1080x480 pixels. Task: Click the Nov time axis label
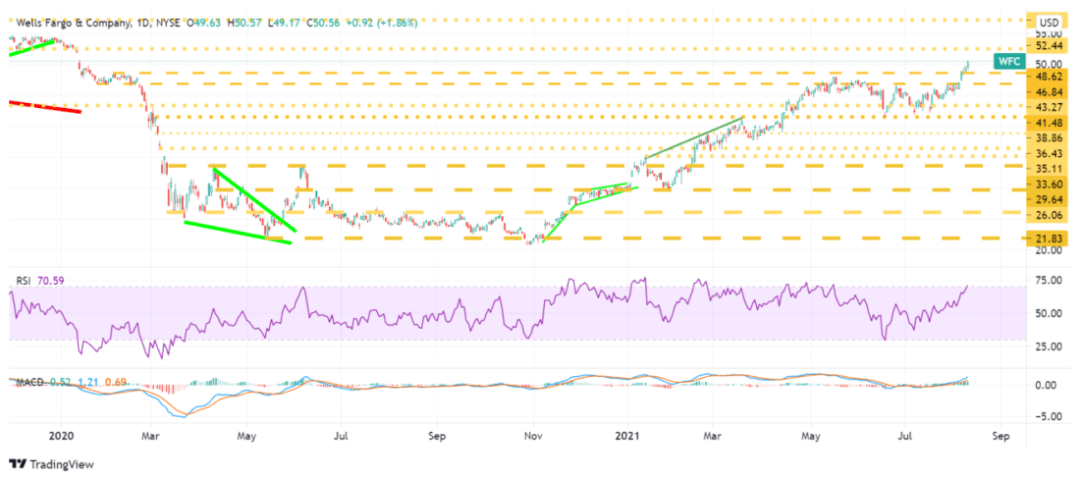tap(533, 436)
